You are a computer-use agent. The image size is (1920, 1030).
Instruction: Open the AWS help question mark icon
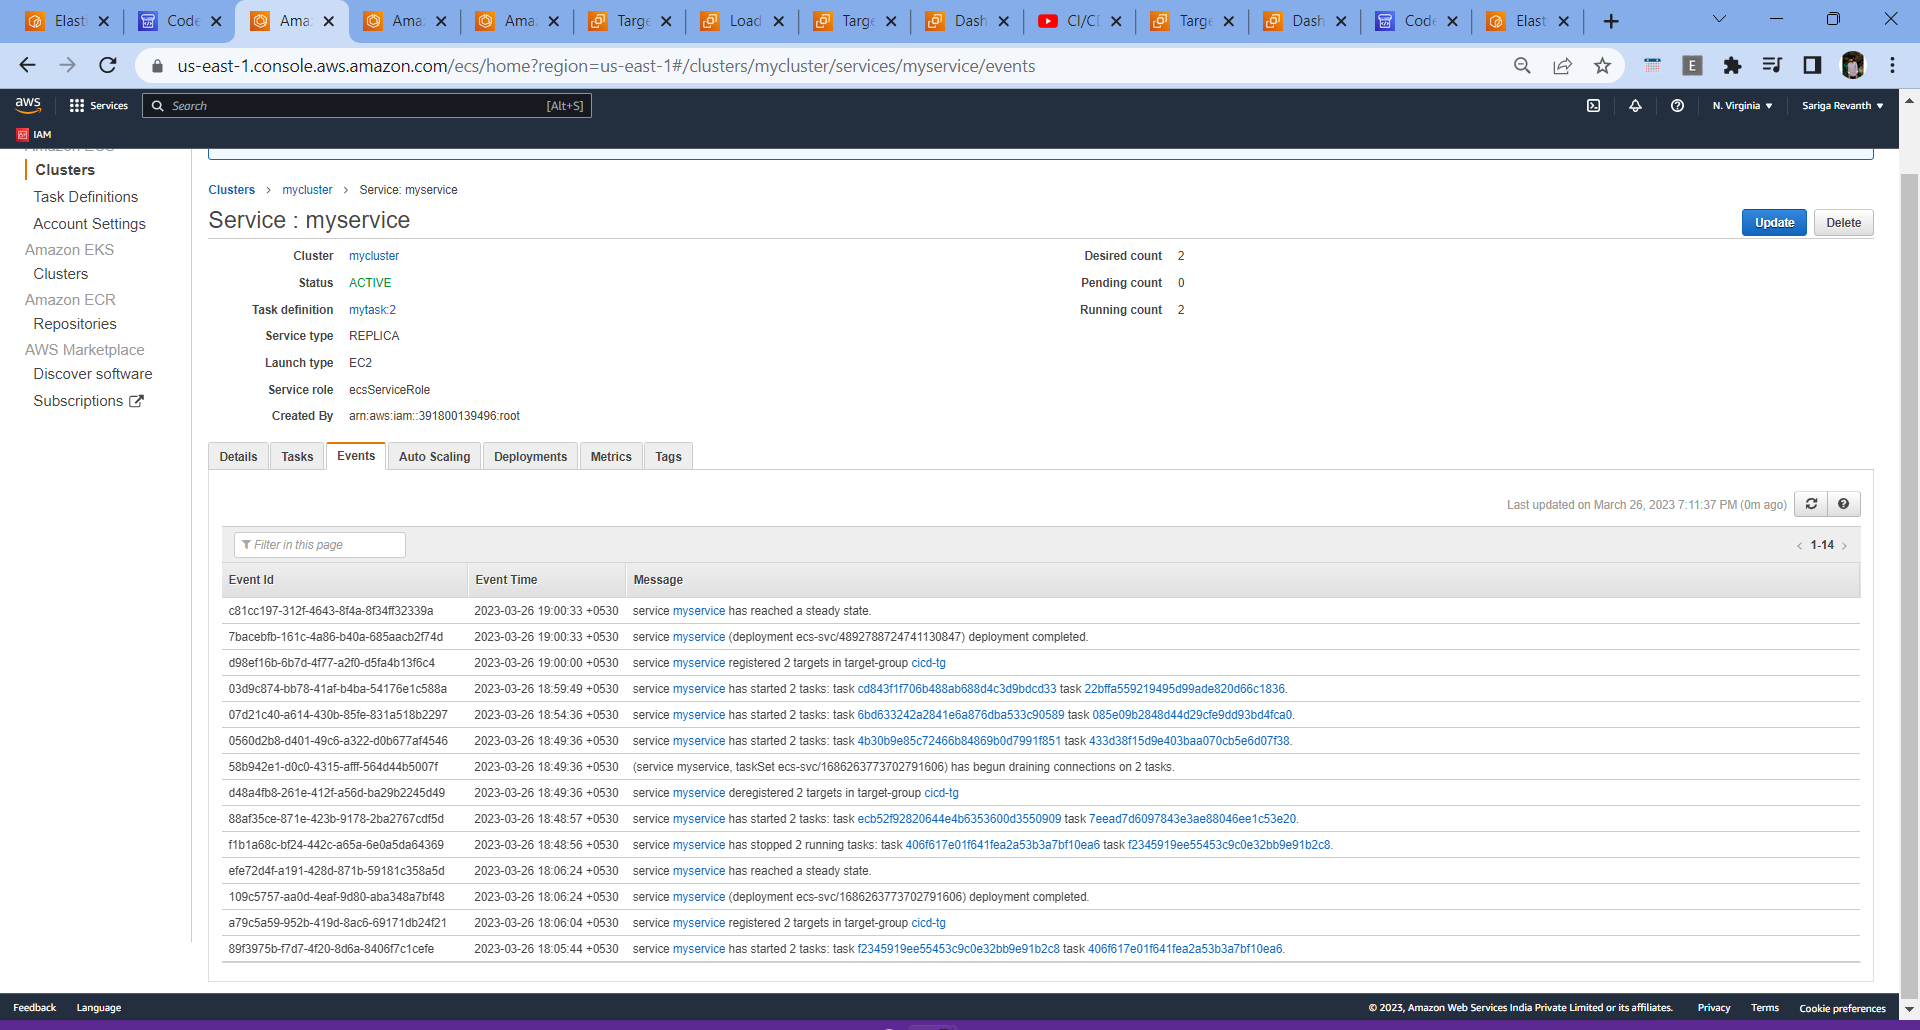pos(1679,105)
